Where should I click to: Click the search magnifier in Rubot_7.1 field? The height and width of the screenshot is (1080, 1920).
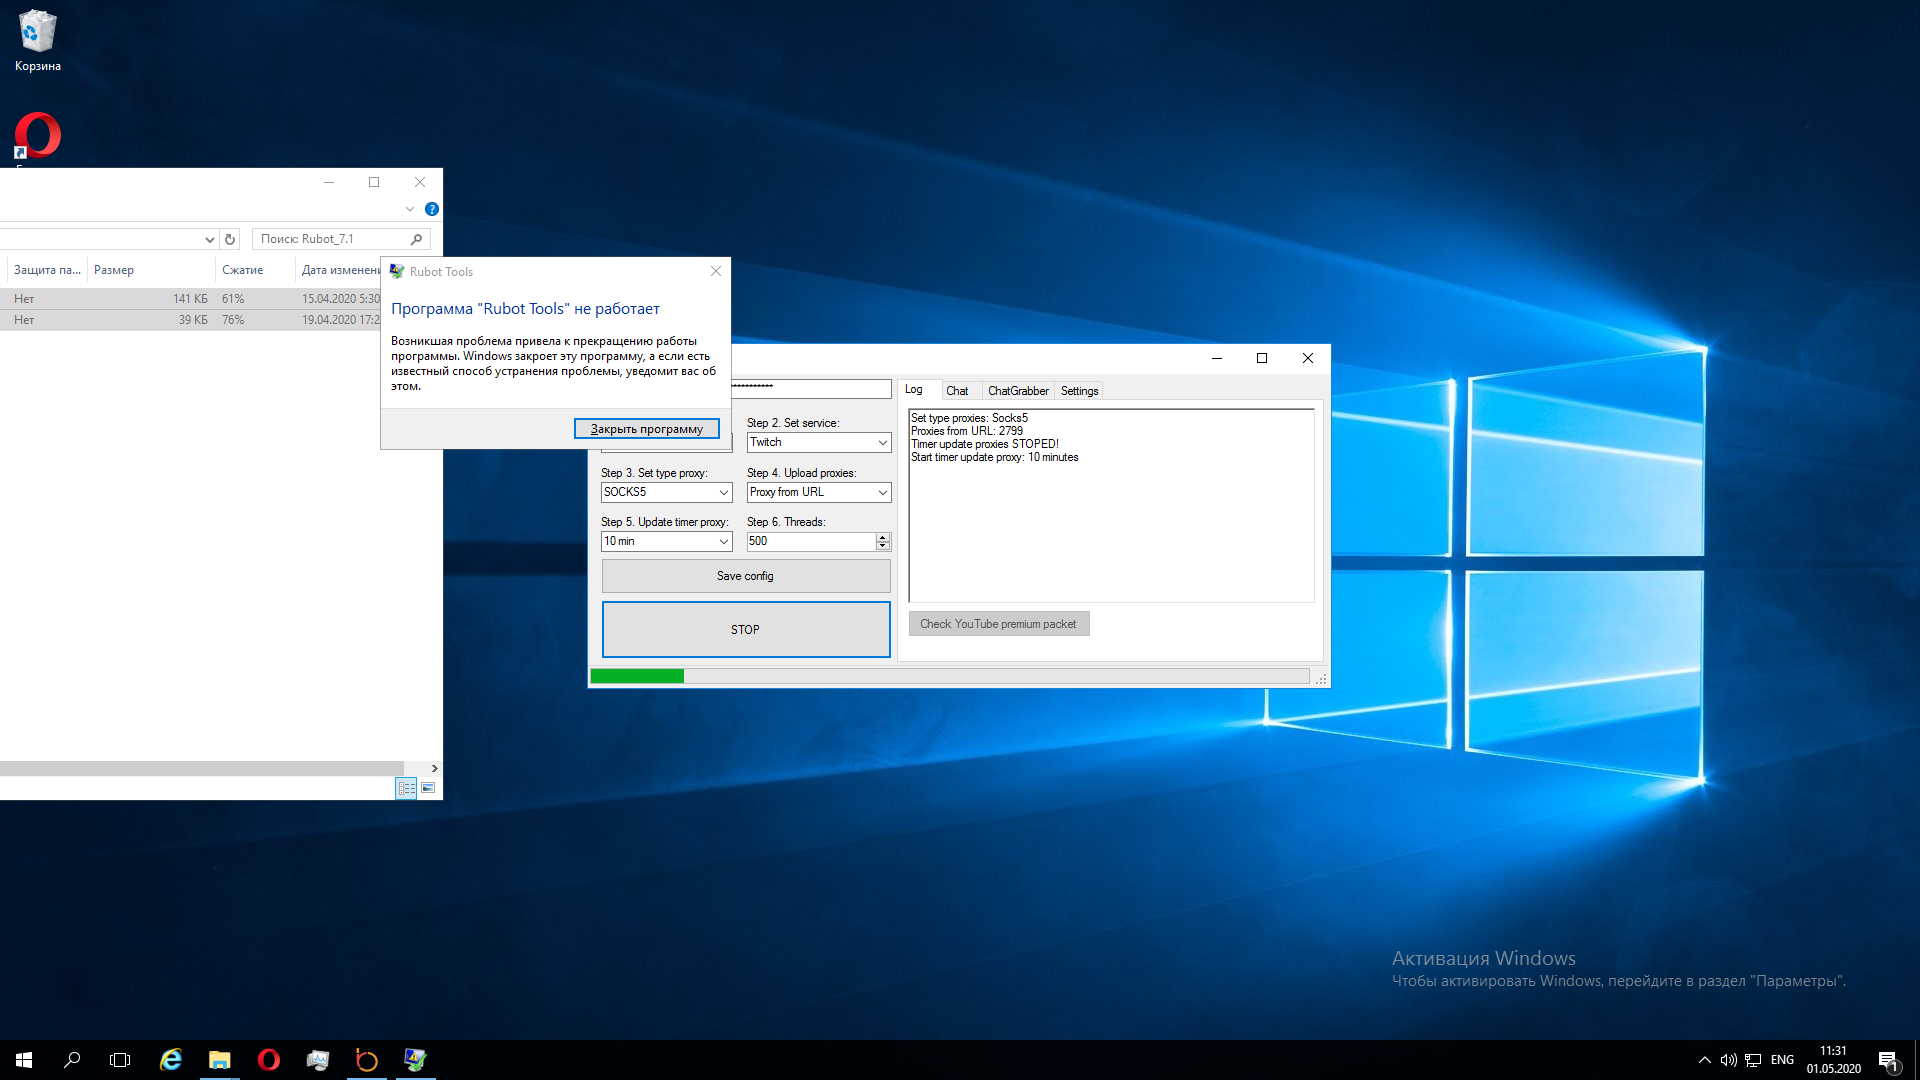(x=416, y=239)
